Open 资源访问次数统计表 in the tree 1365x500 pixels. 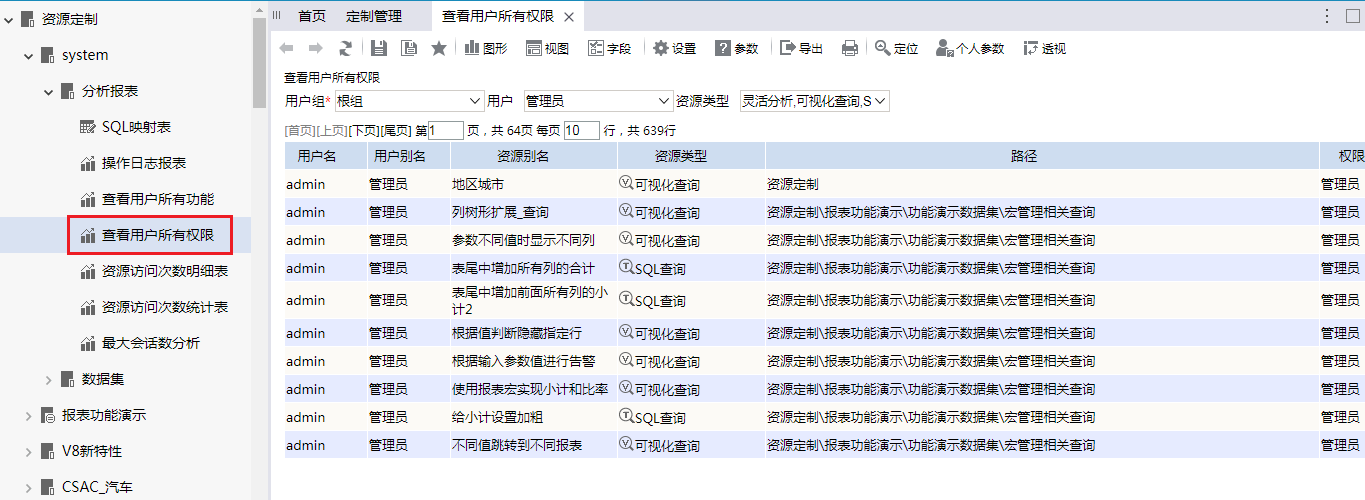coord(165,307)
